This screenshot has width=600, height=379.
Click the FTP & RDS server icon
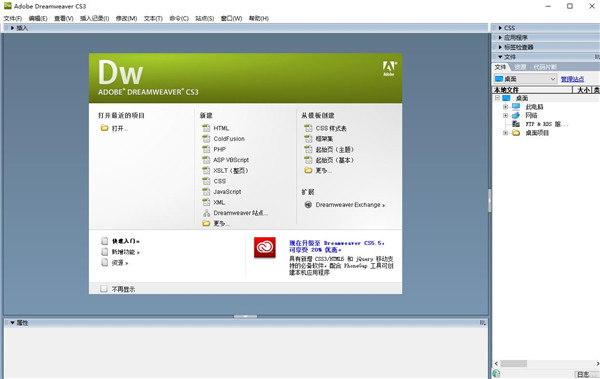[516, 124]
